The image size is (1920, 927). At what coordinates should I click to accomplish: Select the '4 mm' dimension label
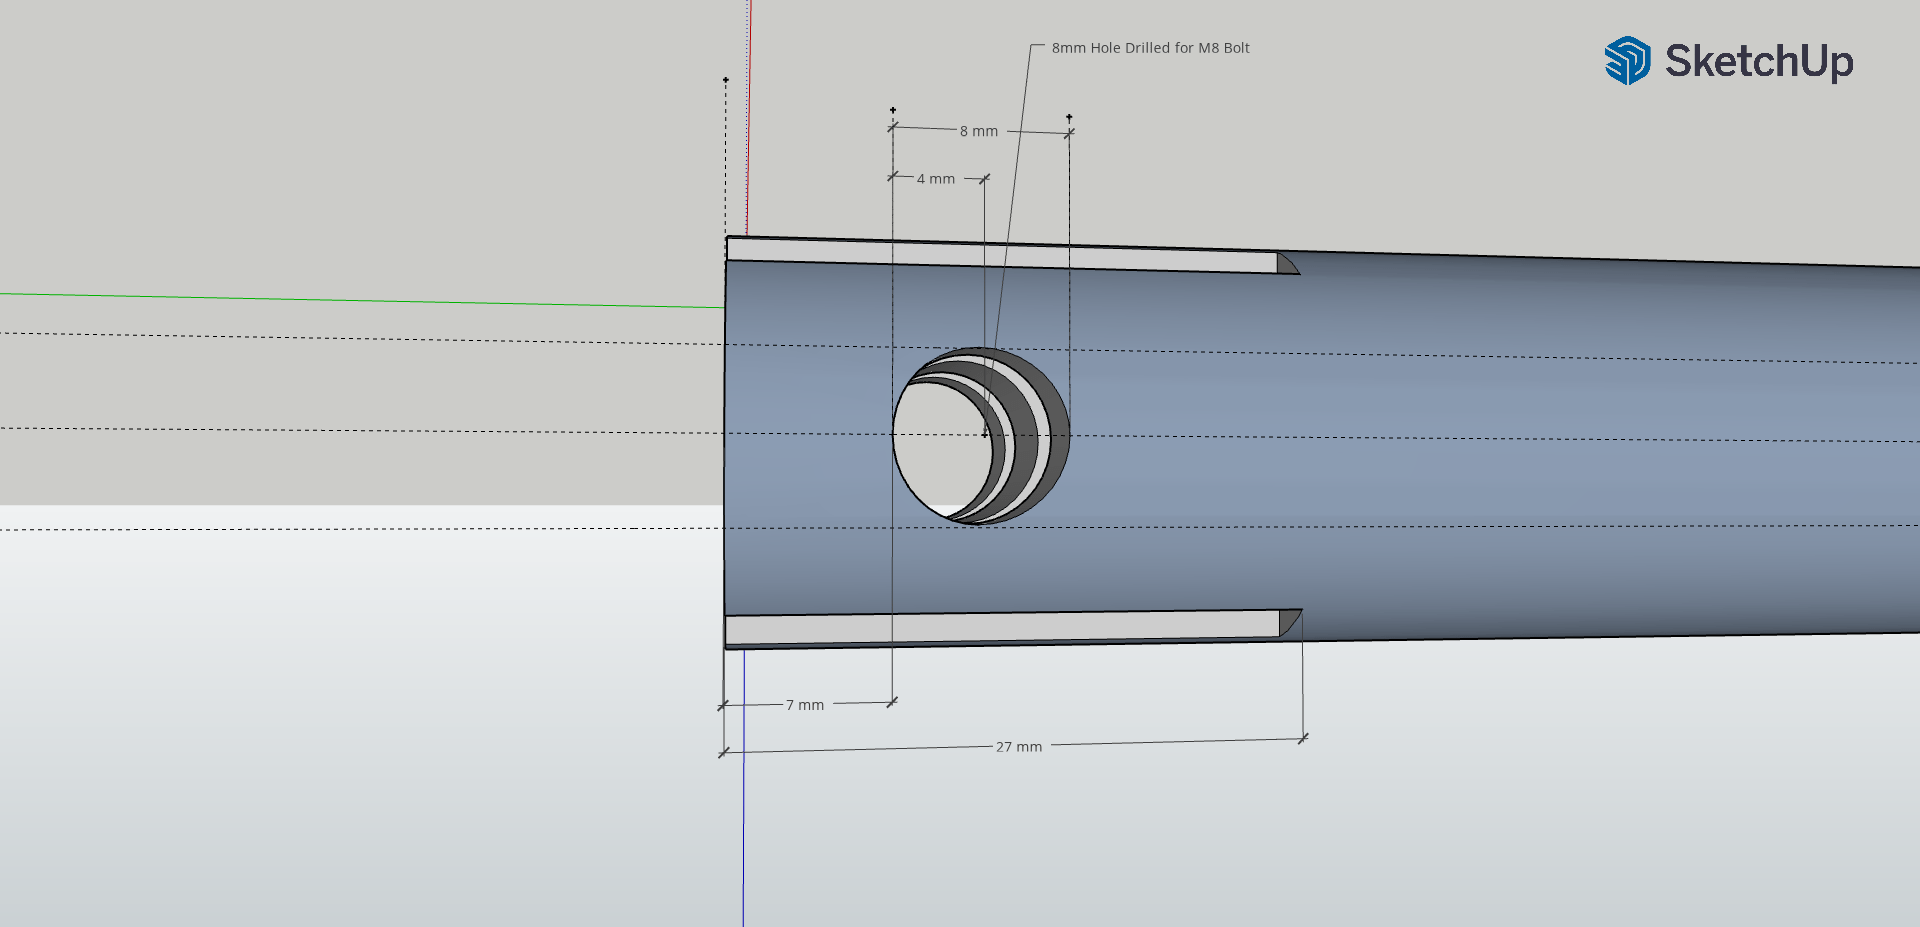pyautogui.click(x=936, y=178)
